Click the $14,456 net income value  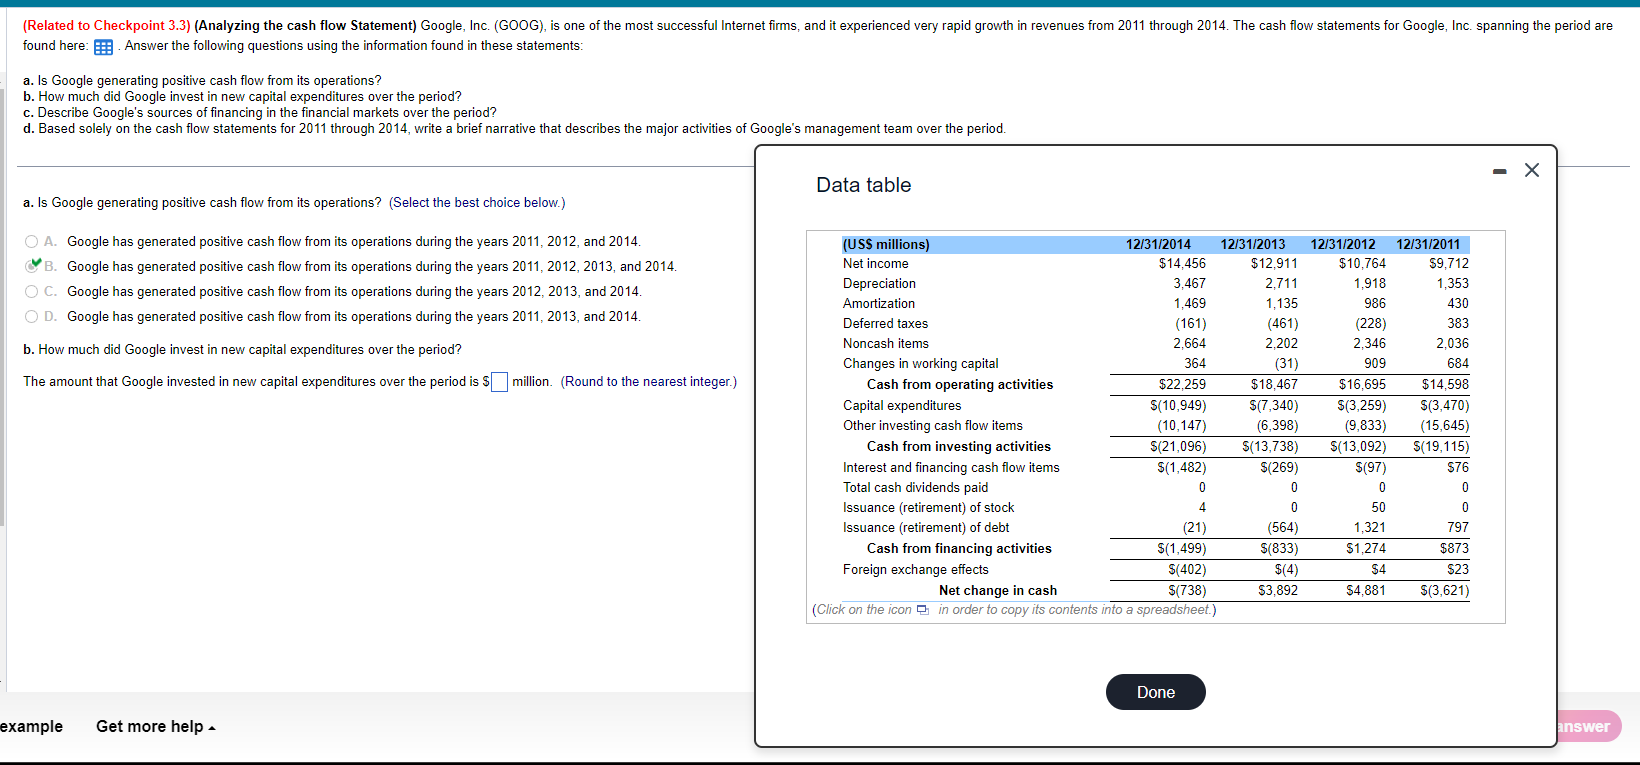click(1182, 264)
